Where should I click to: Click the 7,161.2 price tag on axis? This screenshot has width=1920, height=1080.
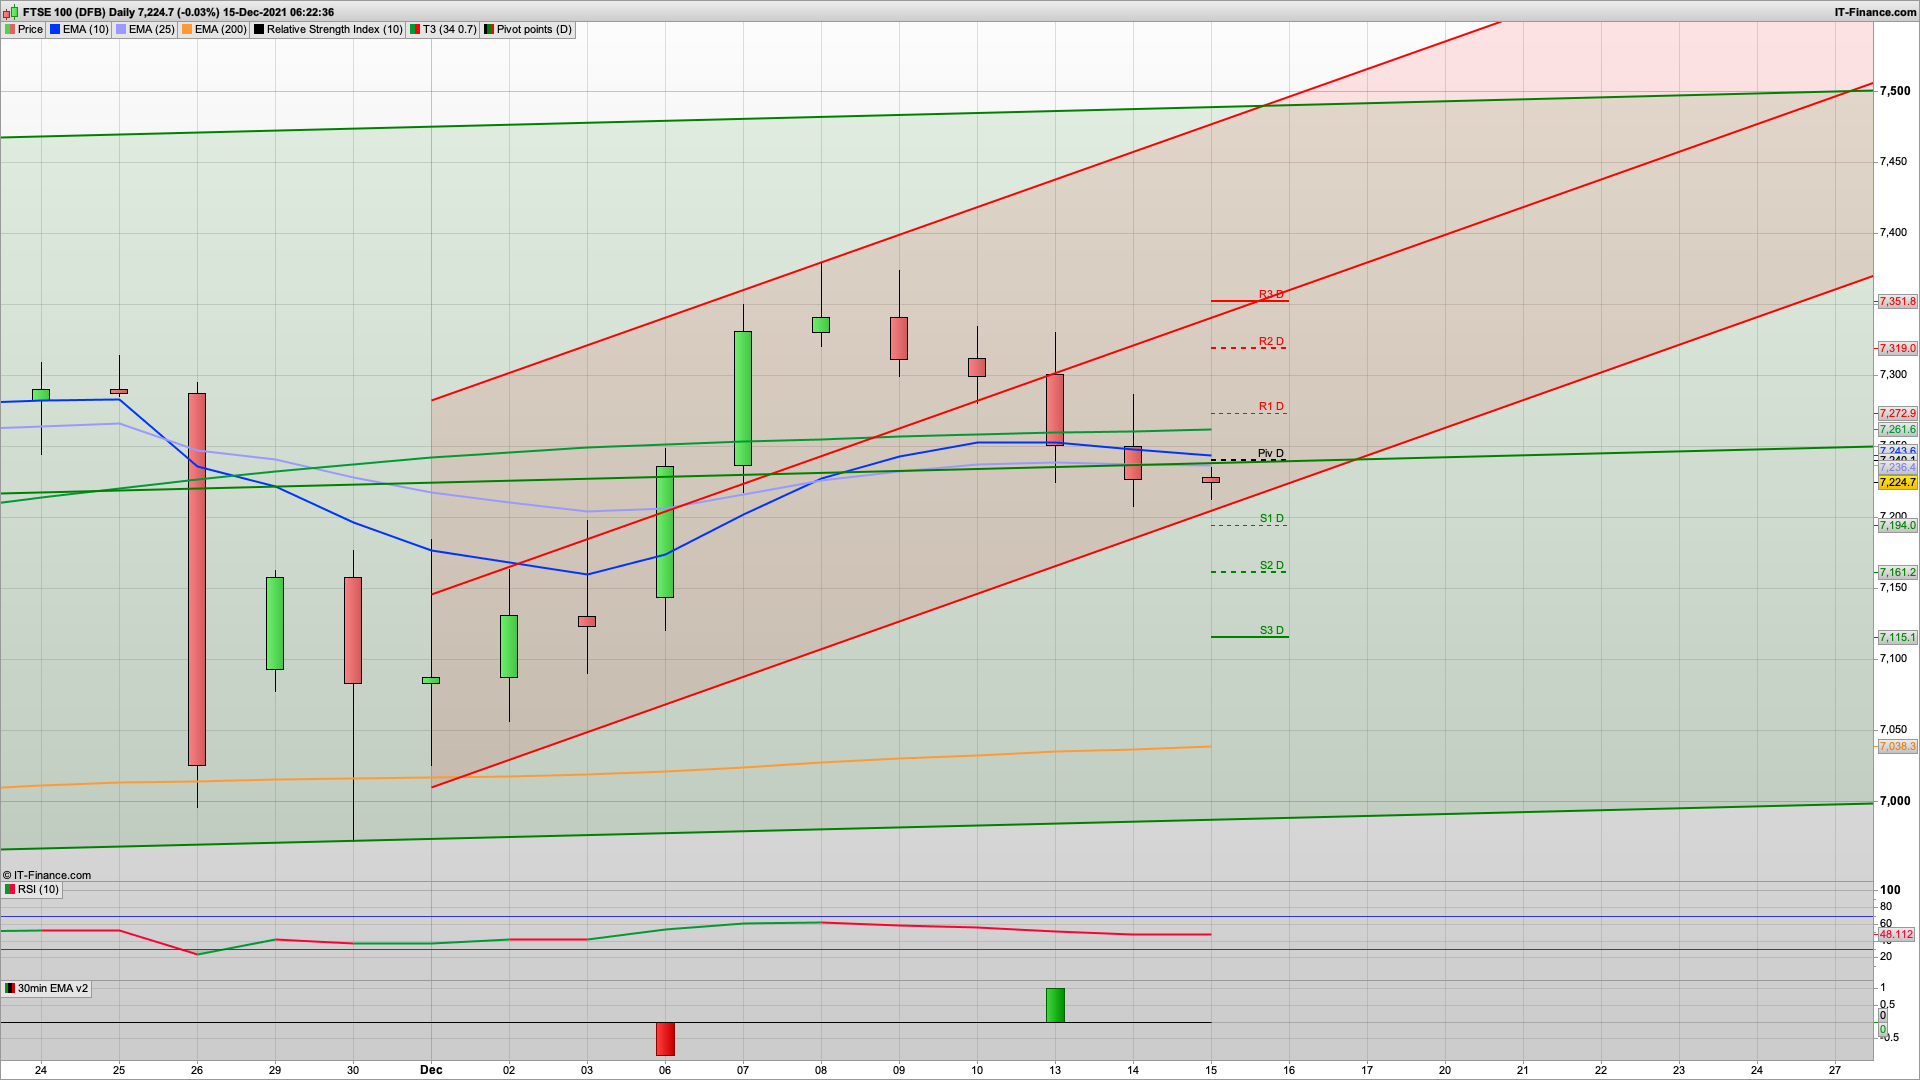coord(1897,572)
